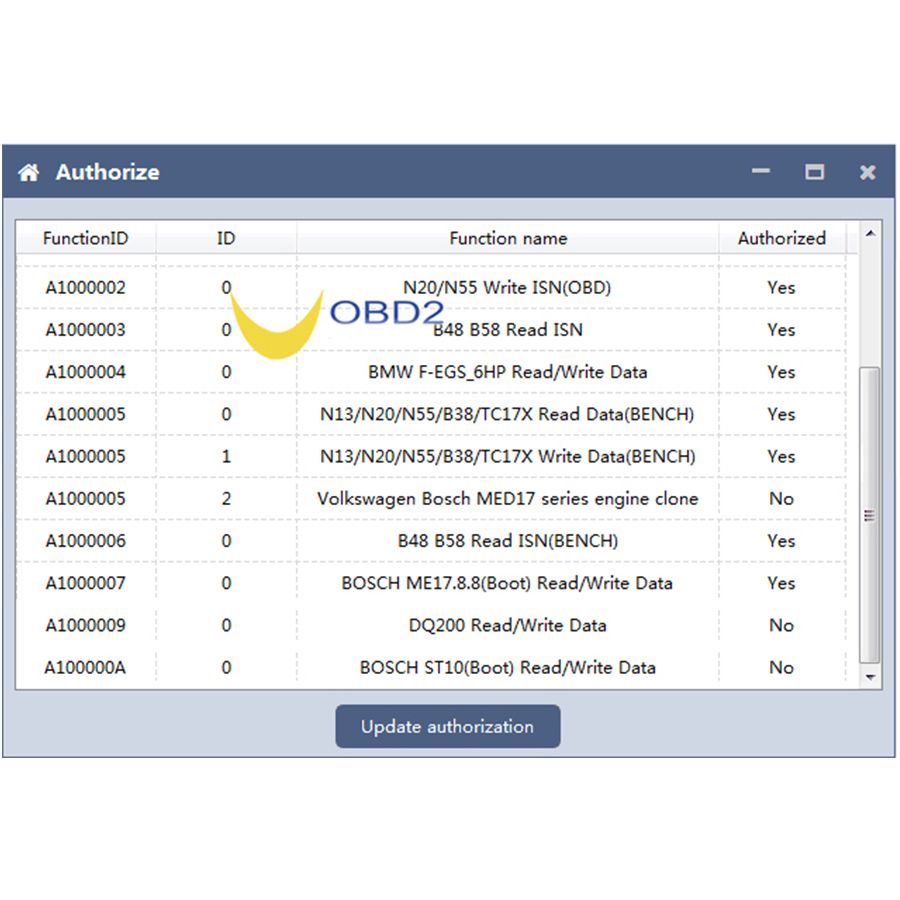Click the ID column header

[226, 238]
